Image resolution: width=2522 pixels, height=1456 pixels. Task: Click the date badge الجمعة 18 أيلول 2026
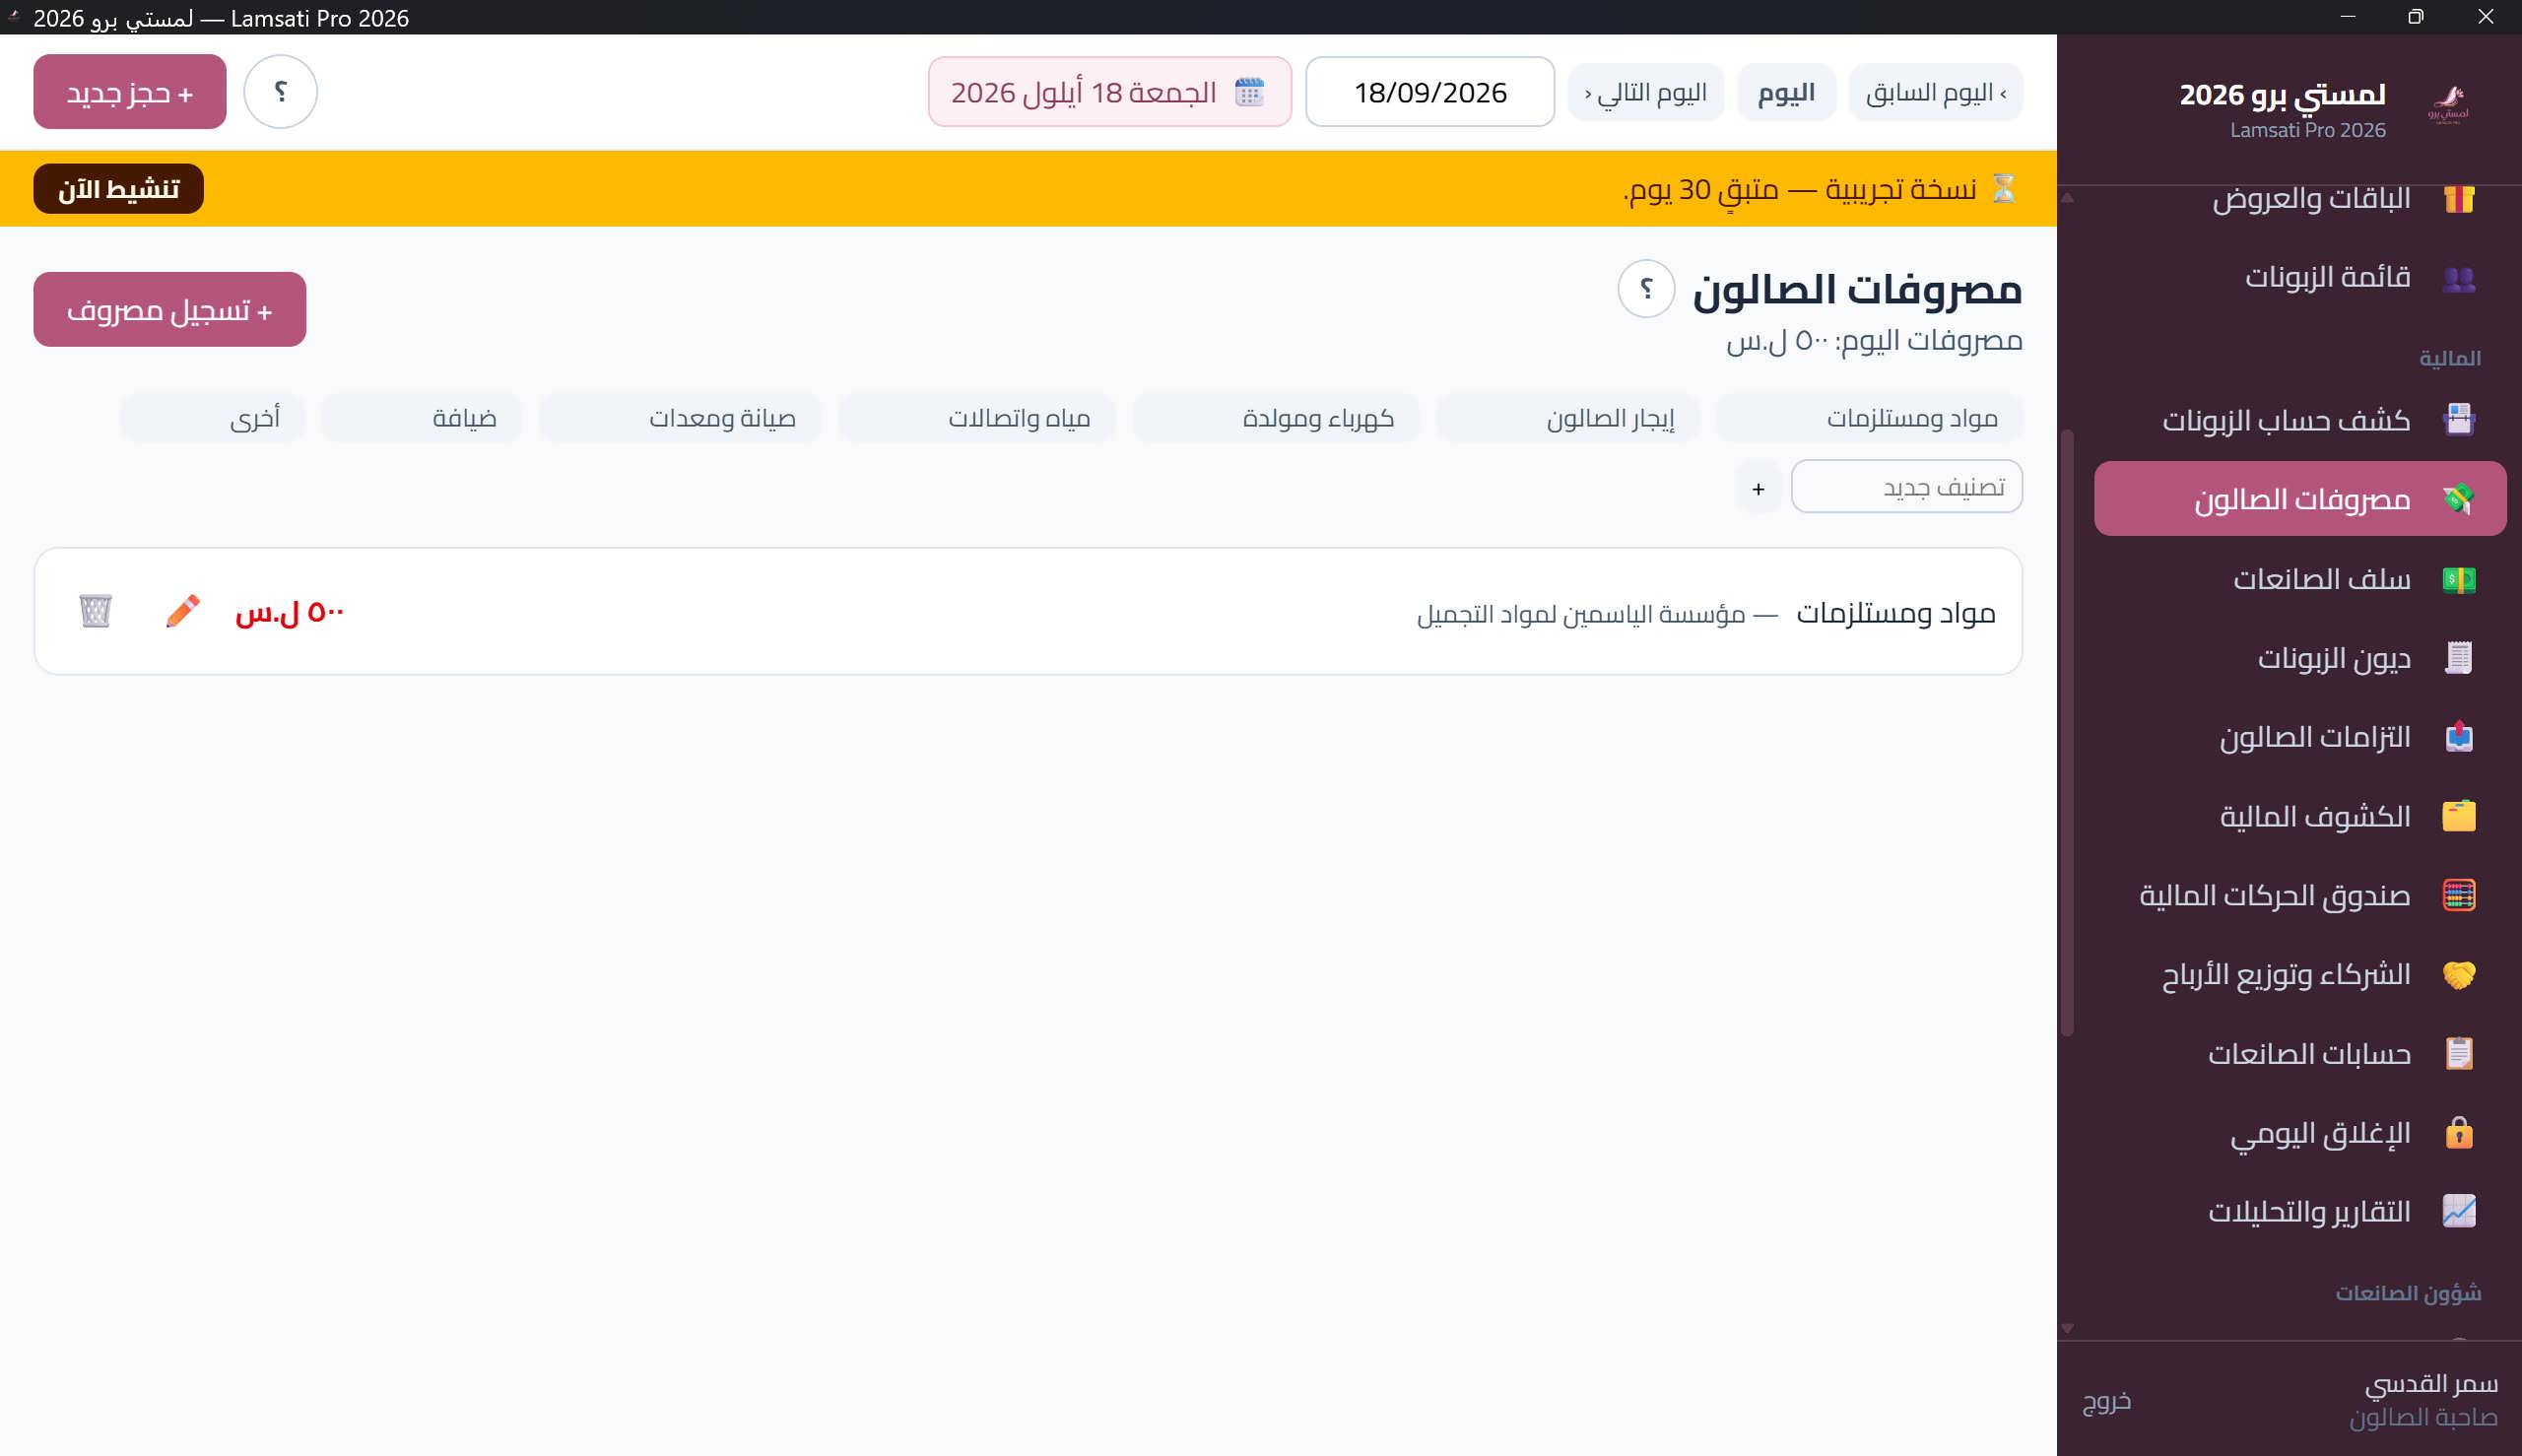tap(1110, 92)
